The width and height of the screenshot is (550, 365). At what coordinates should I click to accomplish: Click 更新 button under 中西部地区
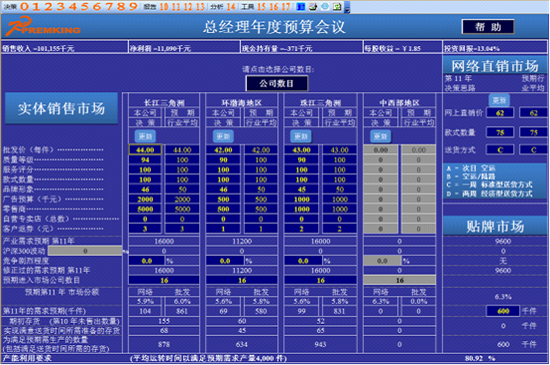click(381, 136)
